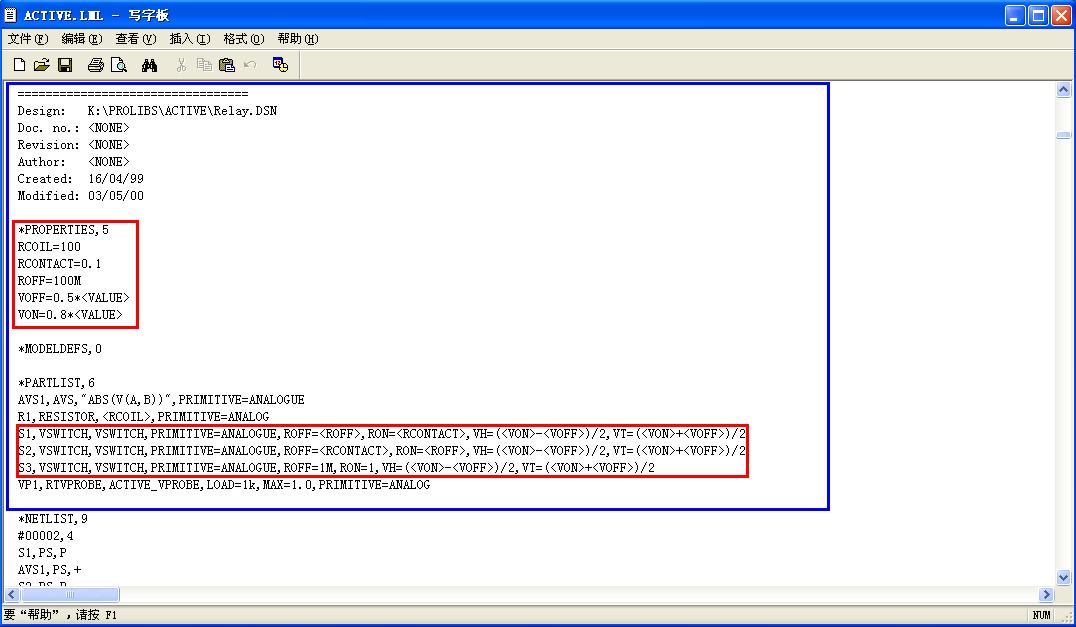Viewport: 1076px width, 627px height.
Task: Click the vertical scrollbar up arrow
Action: 1063,91
